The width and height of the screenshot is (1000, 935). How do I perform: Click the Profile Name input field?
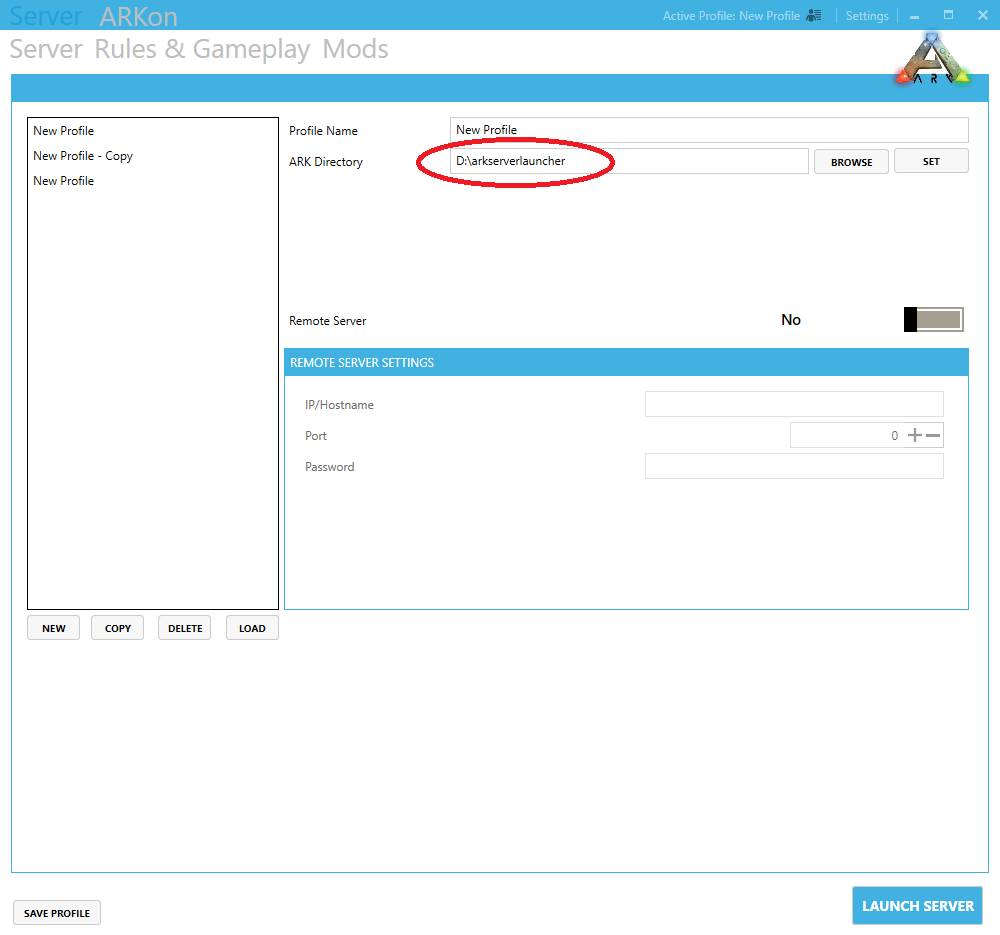[x=709, y=129]
